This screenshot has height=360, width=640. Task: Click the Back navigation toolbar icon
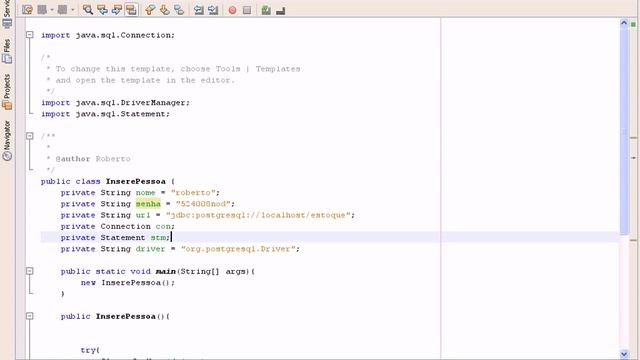[x=42, y=10]
